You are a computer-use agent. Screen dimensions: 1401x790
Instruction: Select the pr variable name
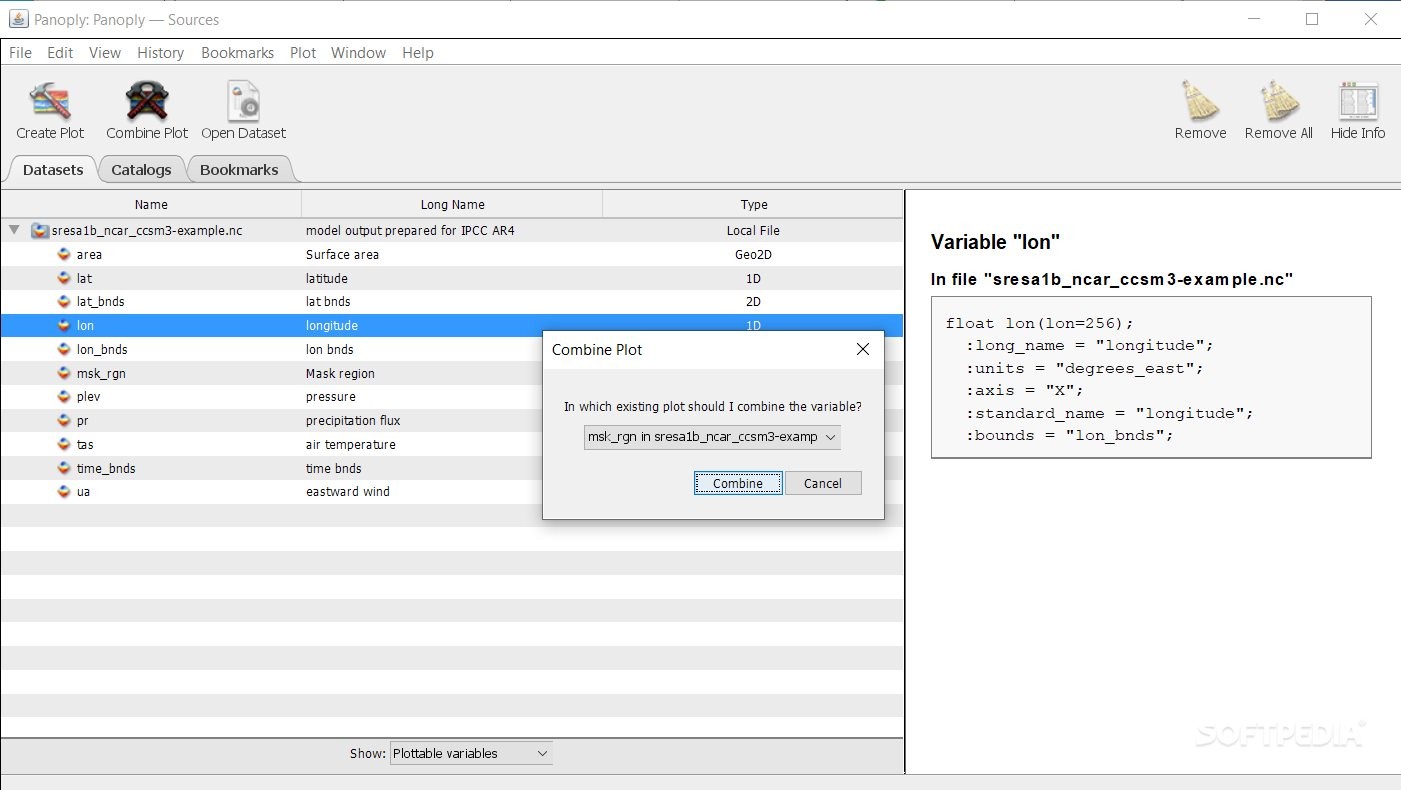tap(82, 420)
